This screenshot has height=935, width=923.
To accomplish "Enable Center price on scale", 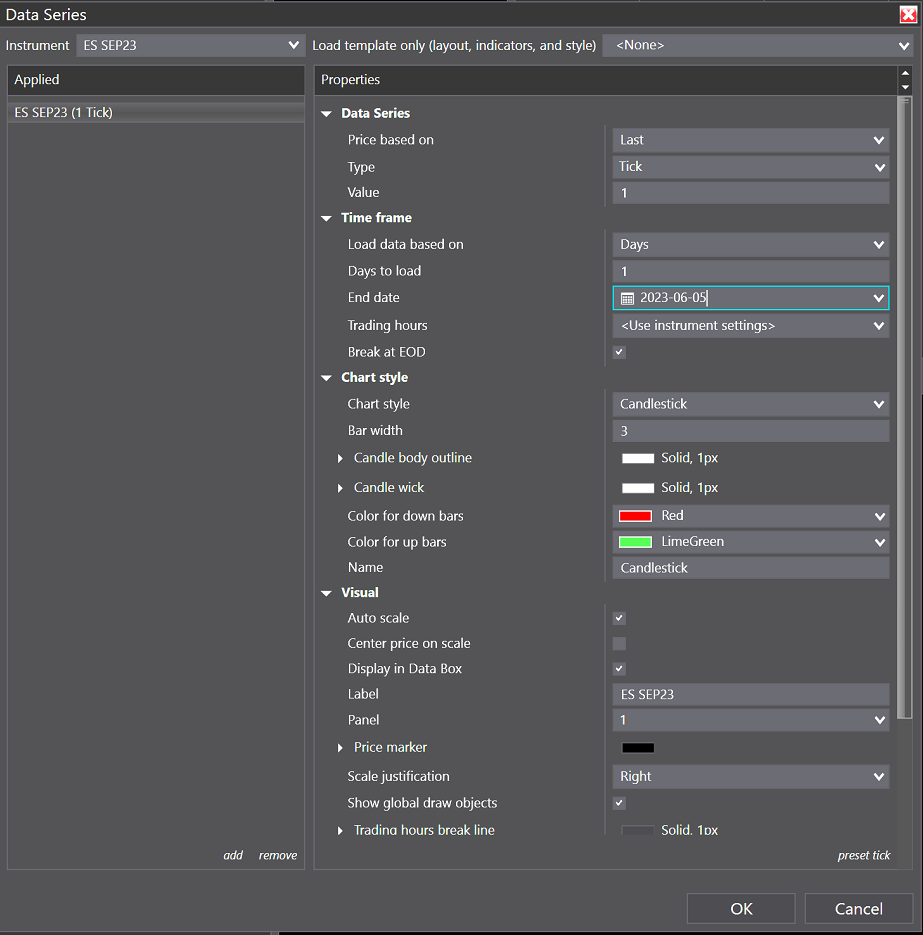I will (x=620, y=644).
